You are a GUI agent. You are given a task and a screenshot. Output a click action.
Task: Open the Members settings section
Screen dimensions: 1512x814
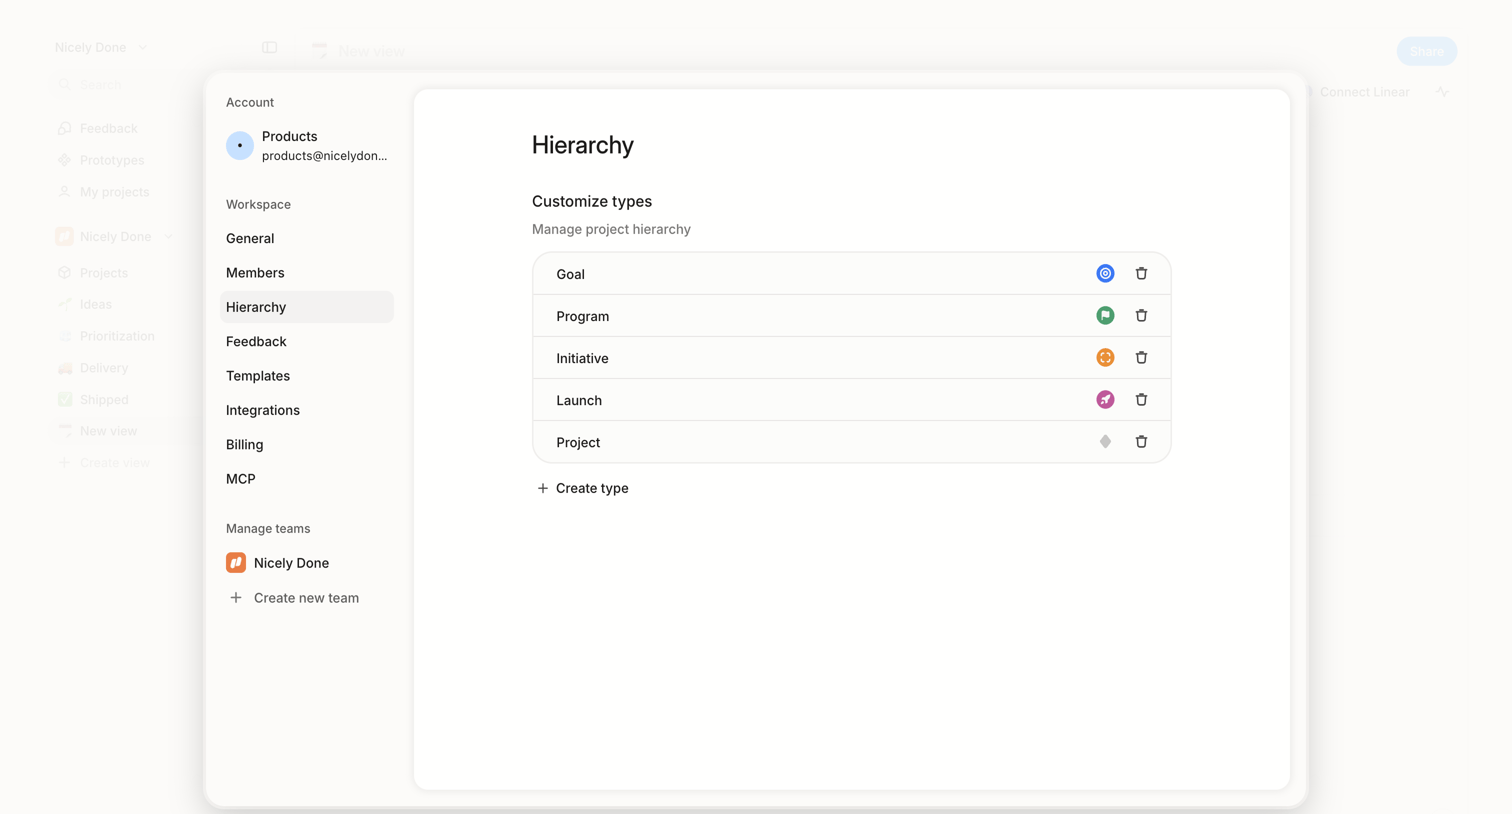tap(307, 272)
